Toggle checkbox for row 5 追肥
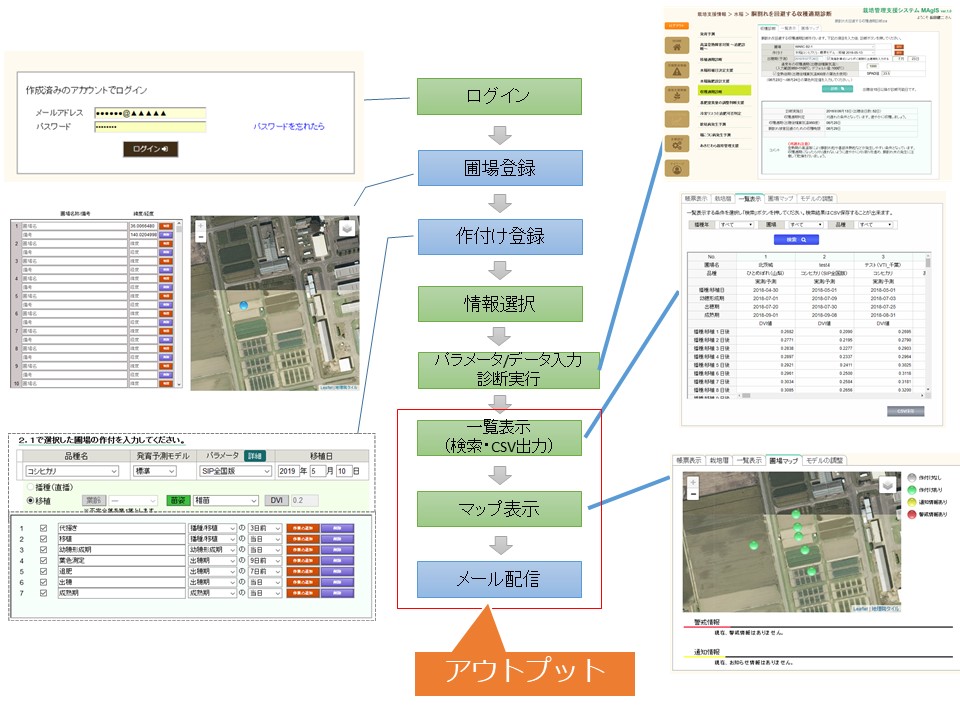This screenshot has width=960, height=720. 43,571
